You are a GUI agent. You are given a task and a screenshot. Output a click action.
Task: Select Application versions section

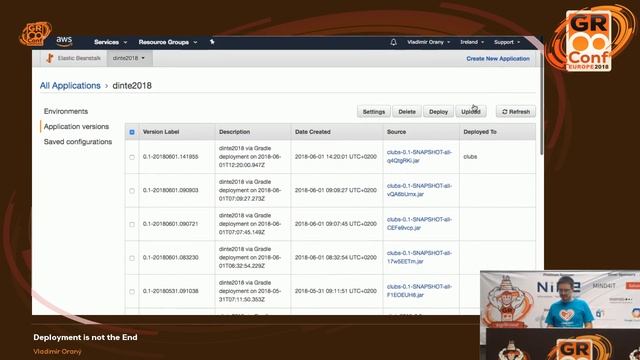pos(76,127)
